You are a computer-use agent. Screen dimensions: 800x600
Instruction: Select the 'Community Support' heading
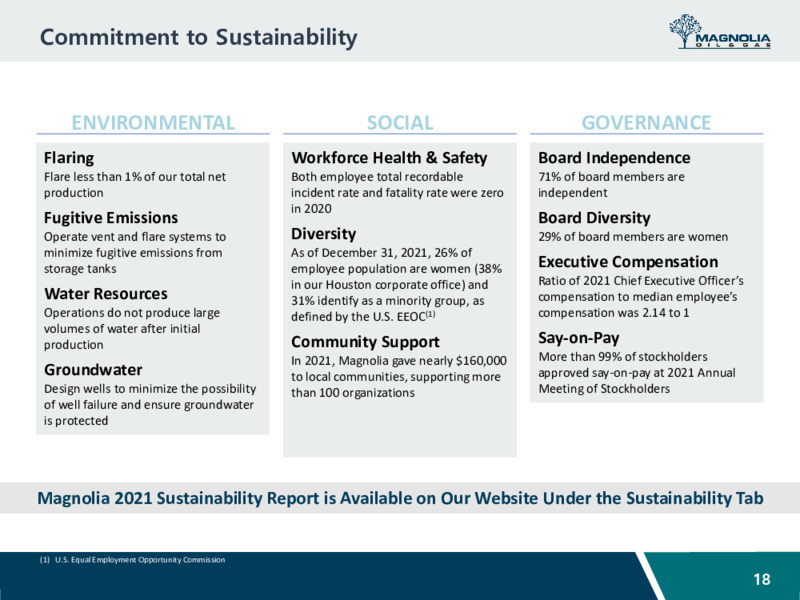[365, 342]
